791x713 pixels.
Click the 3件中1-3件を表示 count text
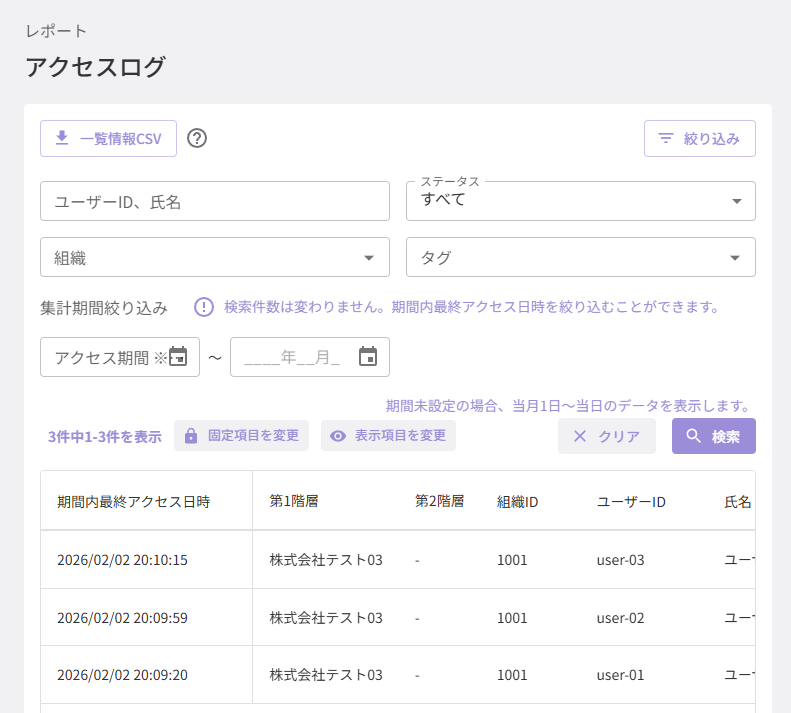tap(105, 436)
